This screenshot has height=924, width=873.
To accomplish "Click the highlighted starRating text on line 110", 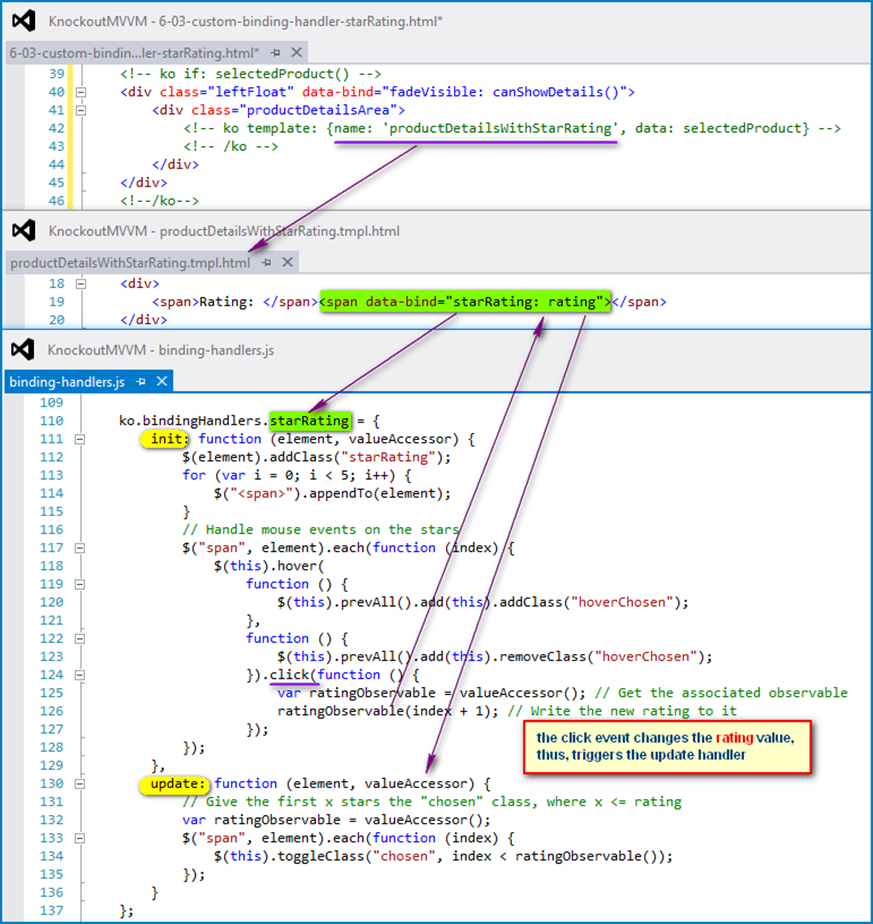I will 310,421.
